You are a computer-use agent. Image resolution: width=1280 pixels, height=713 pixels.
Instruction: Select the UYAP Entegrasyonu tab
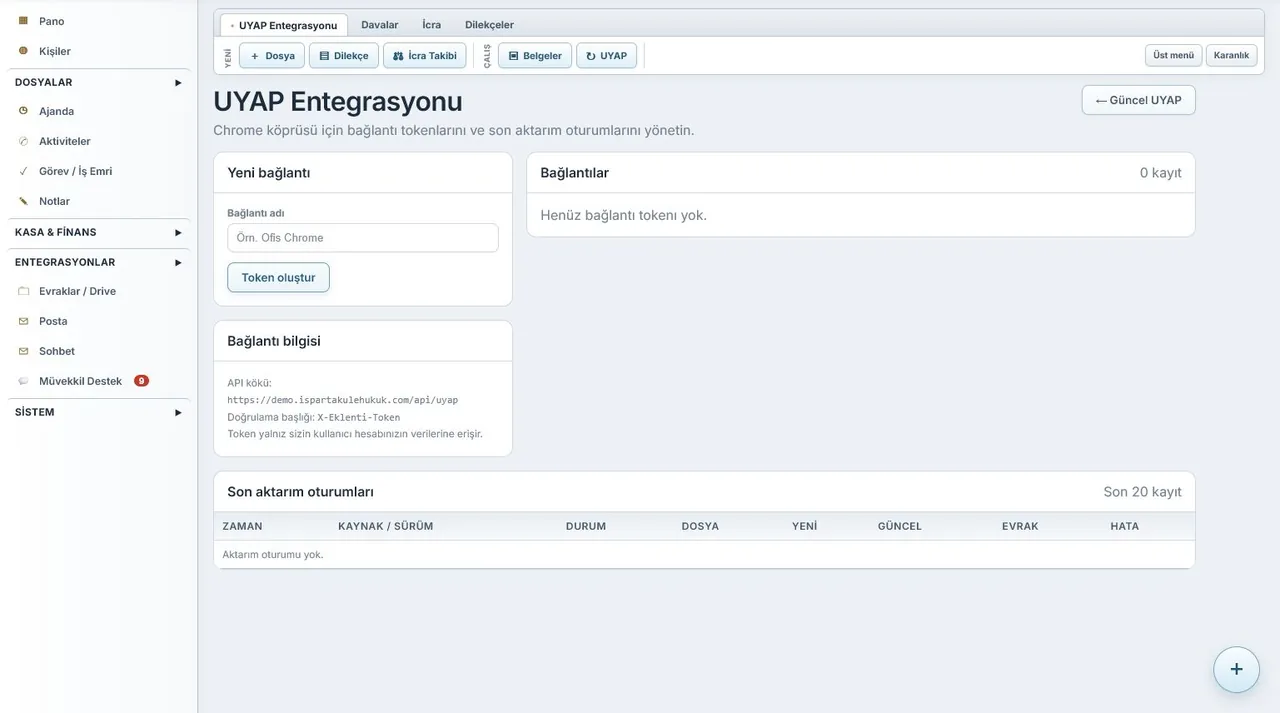point(284,25)
